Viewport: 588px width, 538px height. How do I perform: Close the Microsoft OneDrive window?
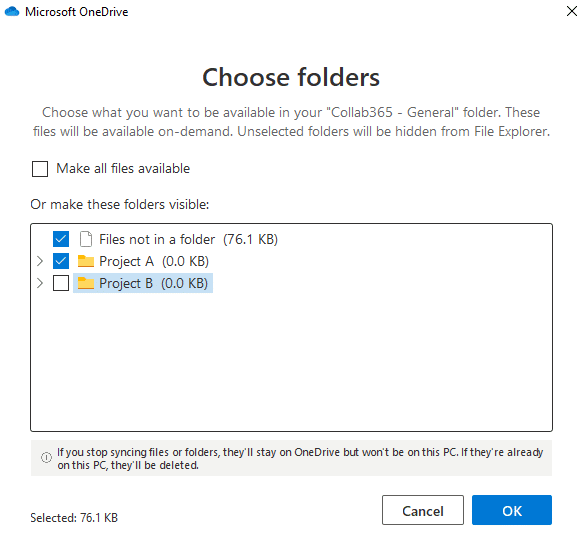[572, 11]
